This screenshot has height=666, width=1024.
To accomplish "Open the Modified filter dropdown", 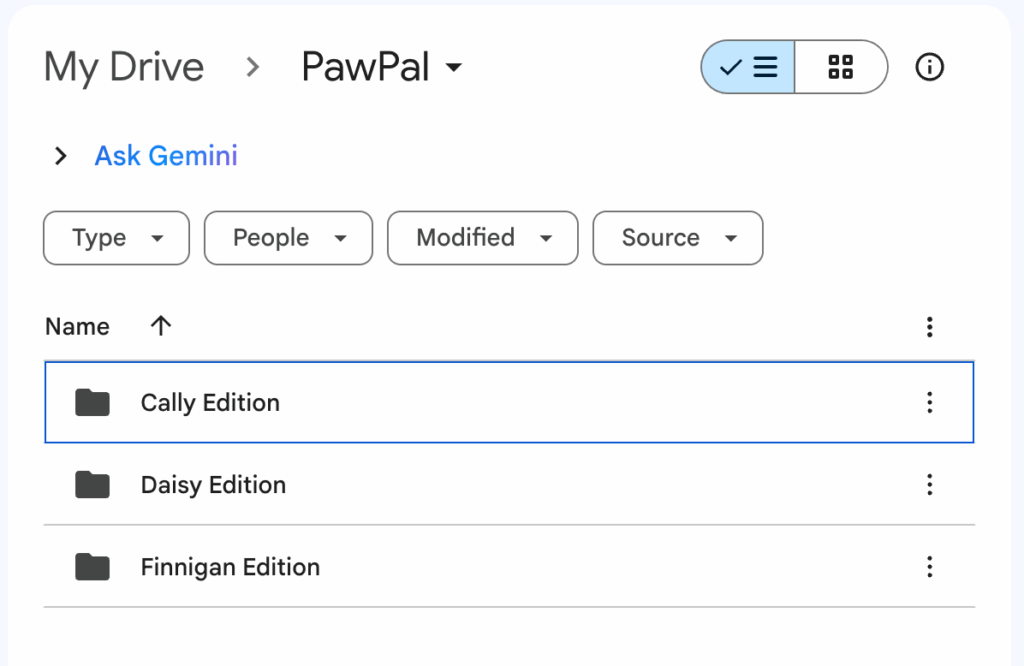I will (482, 238).
